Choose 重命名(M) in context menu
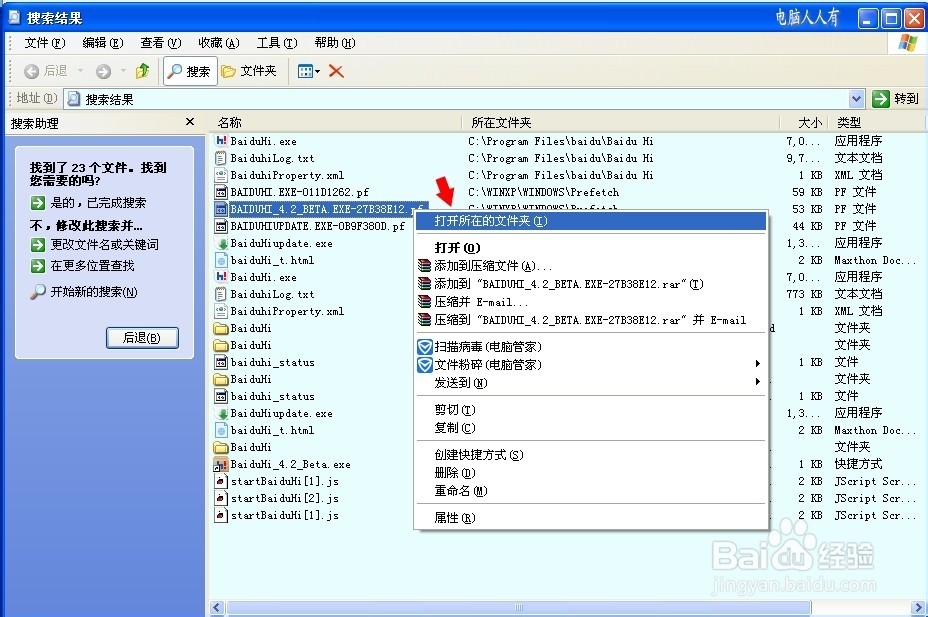The image size is (928, 617). (x=591, y=490)
